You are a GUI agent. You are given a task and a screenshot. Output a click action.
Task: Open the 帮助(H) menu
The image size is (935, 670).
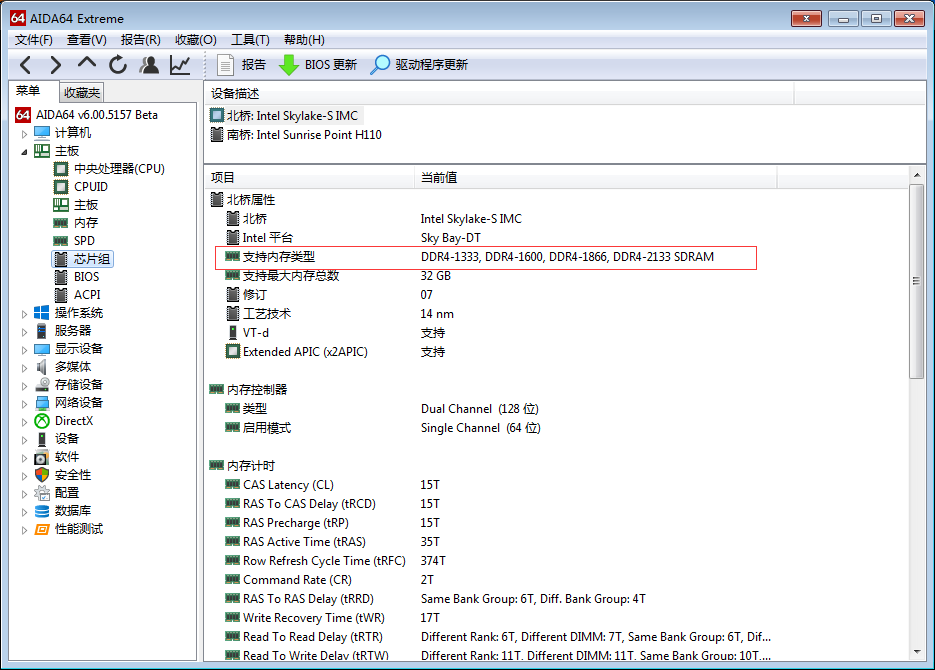click(x=304, y=40)
